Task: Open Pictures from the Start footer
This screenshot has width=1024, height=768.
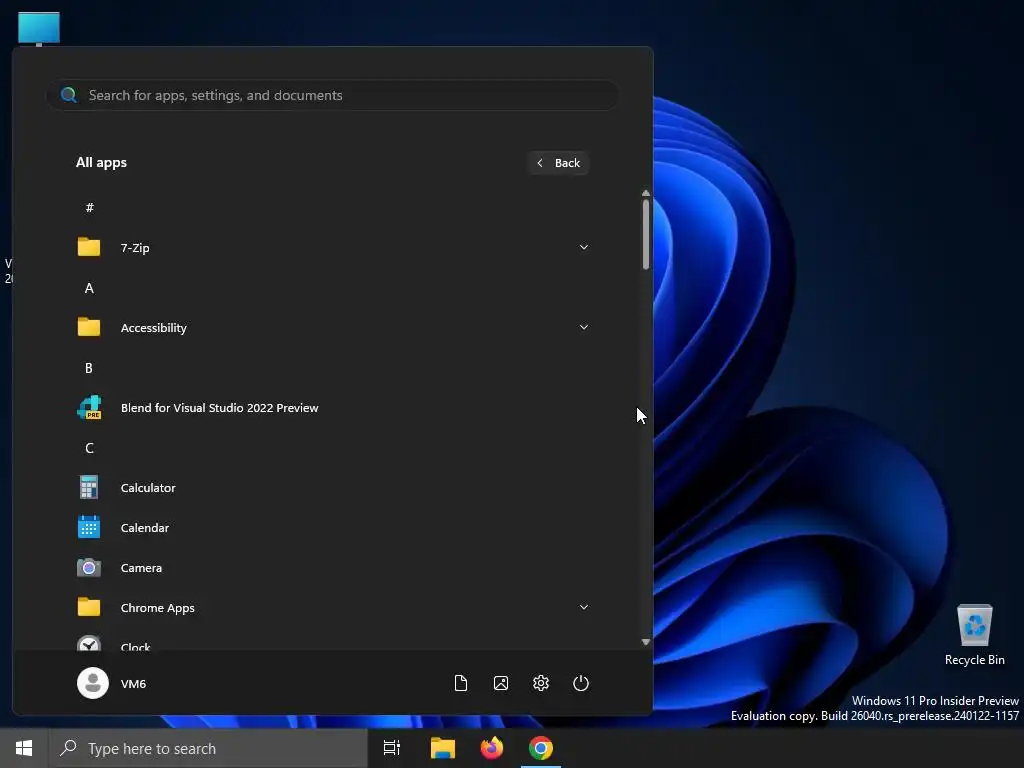Action: click(501, 683)
